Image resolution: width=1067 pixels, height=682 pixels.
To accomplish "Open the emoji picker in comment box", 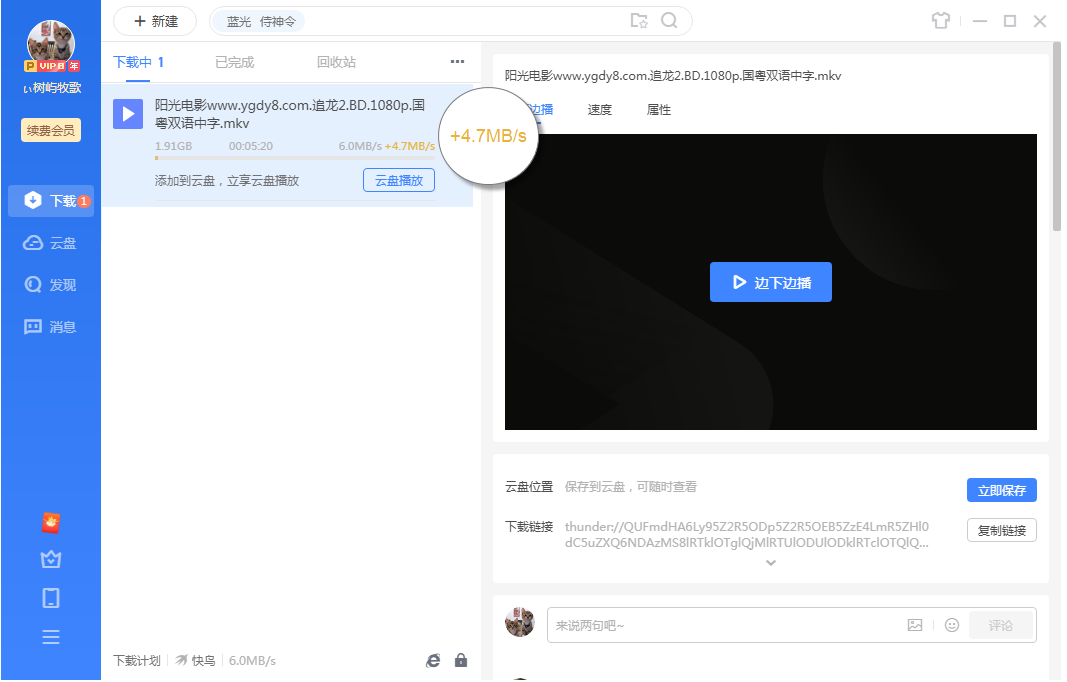I will 952,625.
